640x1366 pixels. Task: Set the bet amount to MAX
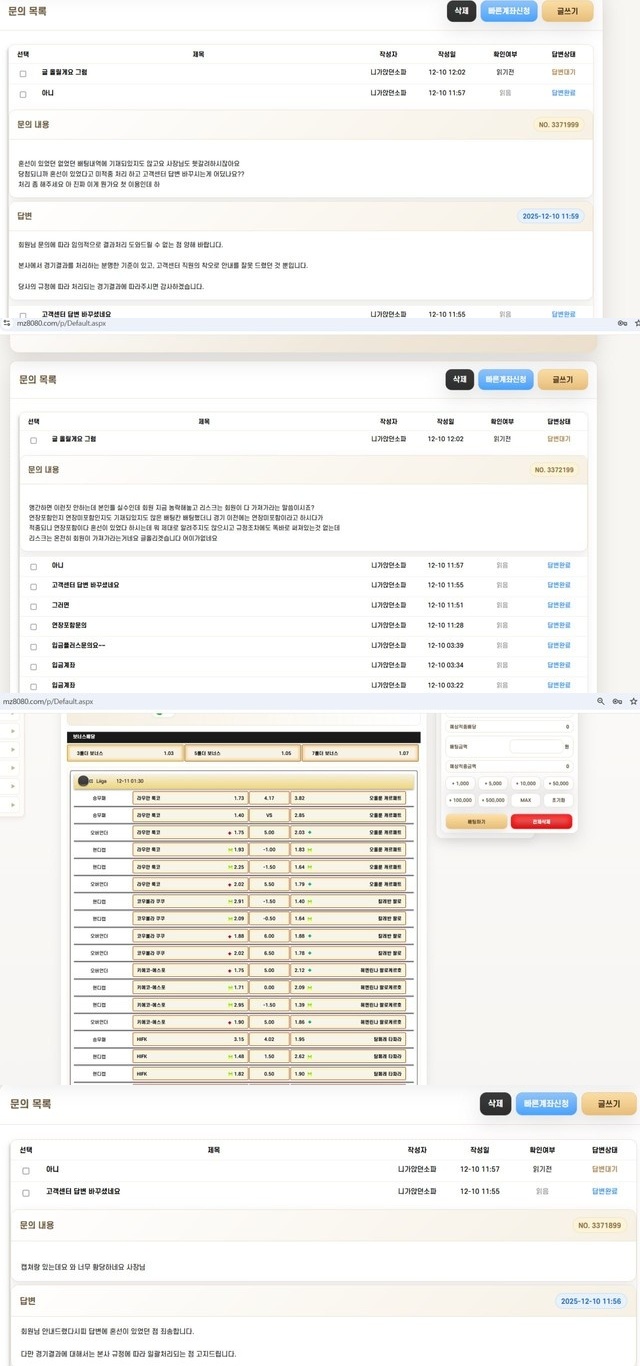pos(526,800)
